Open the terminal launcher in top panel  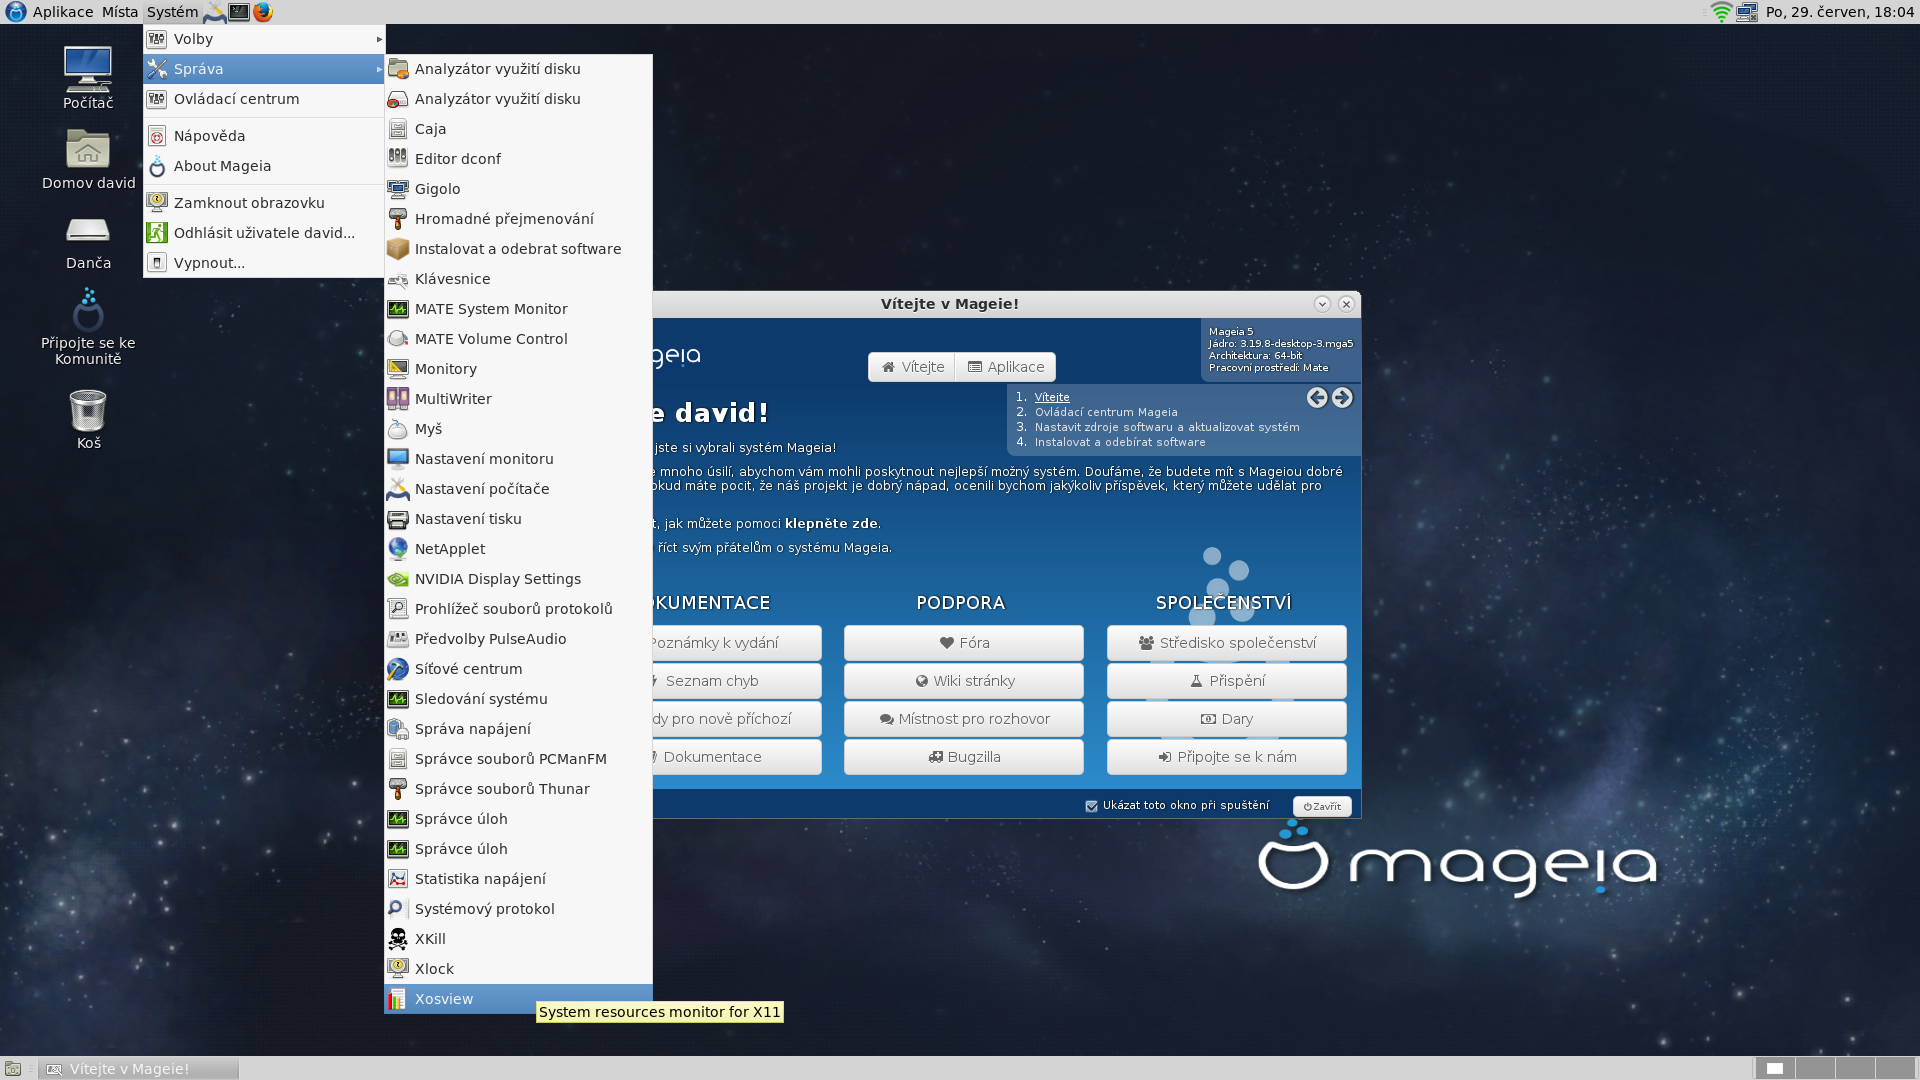[x=239, y=12]
